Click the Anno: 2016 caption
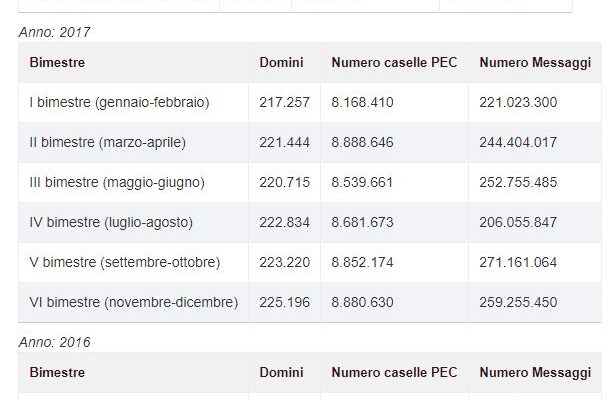 tap(54, 343)
